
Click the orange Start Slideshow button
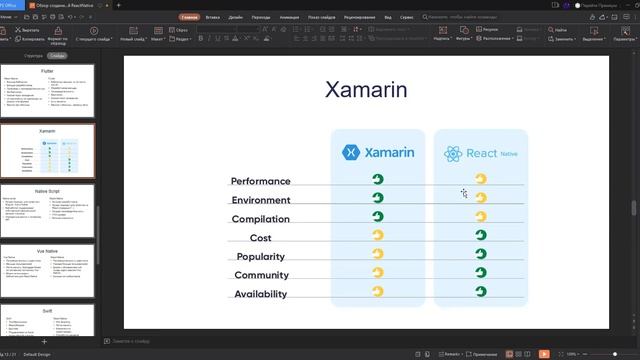(544, 354)
